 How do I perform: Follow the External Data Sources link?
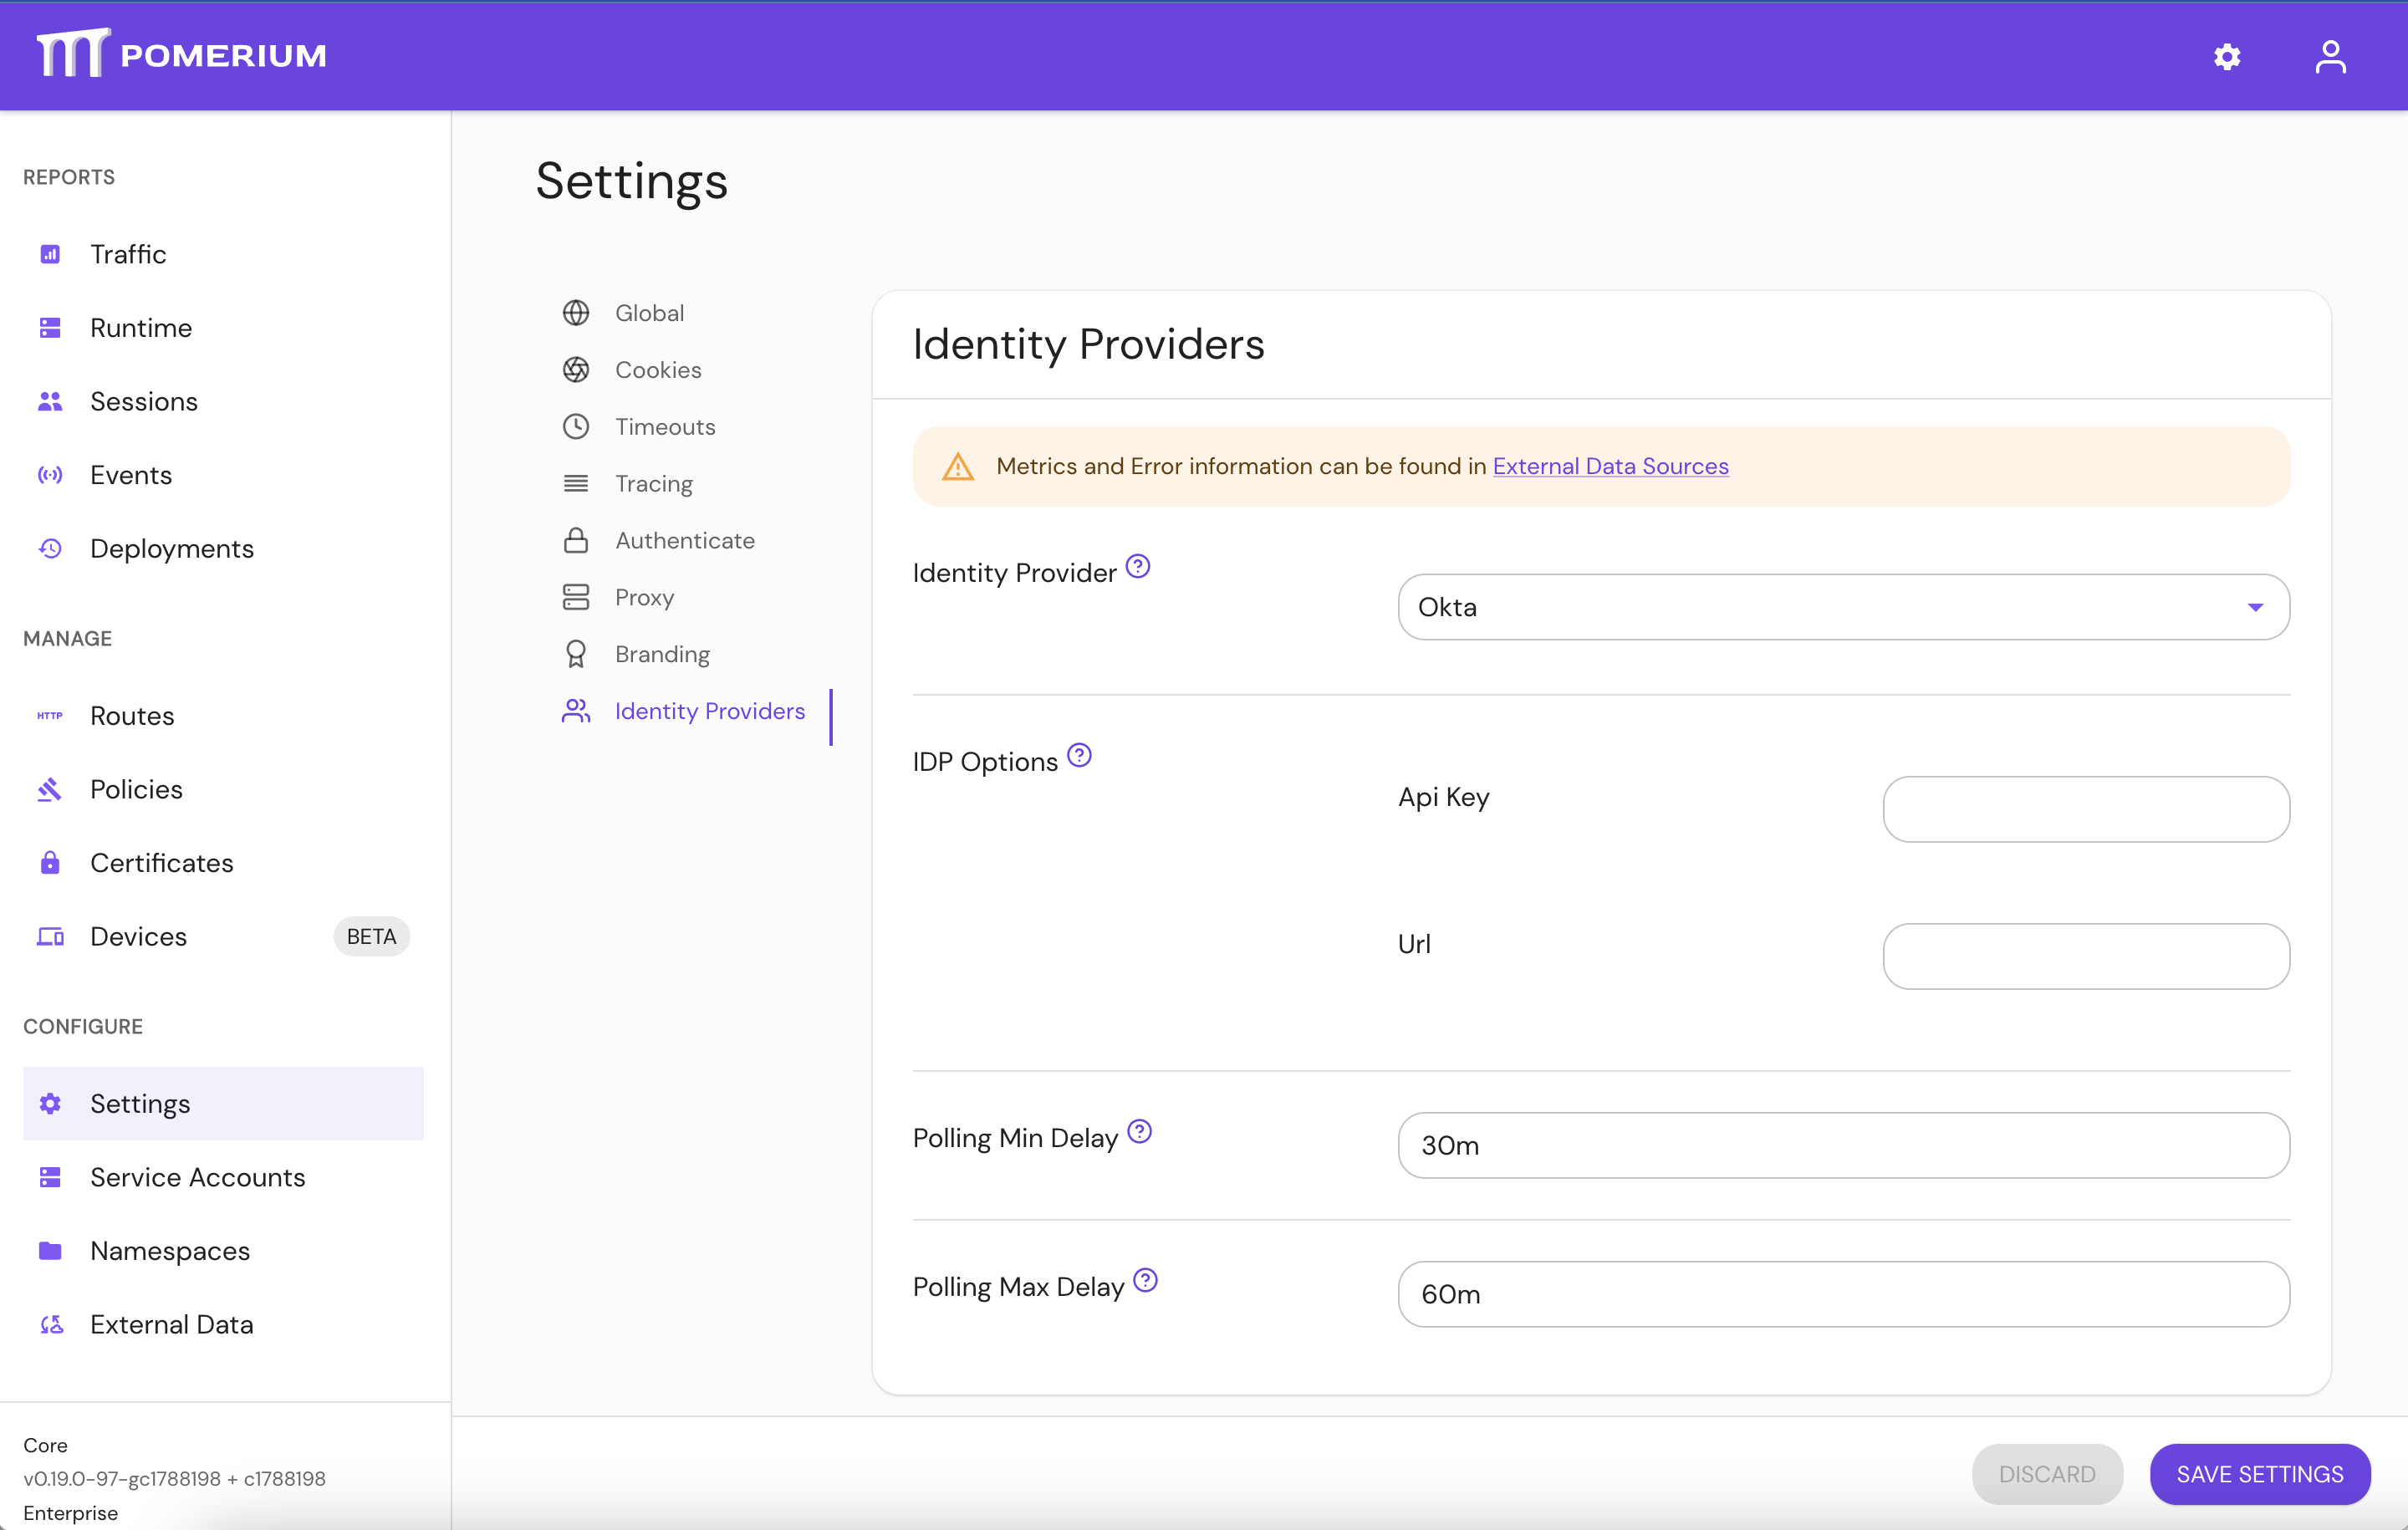(1610, 466)
